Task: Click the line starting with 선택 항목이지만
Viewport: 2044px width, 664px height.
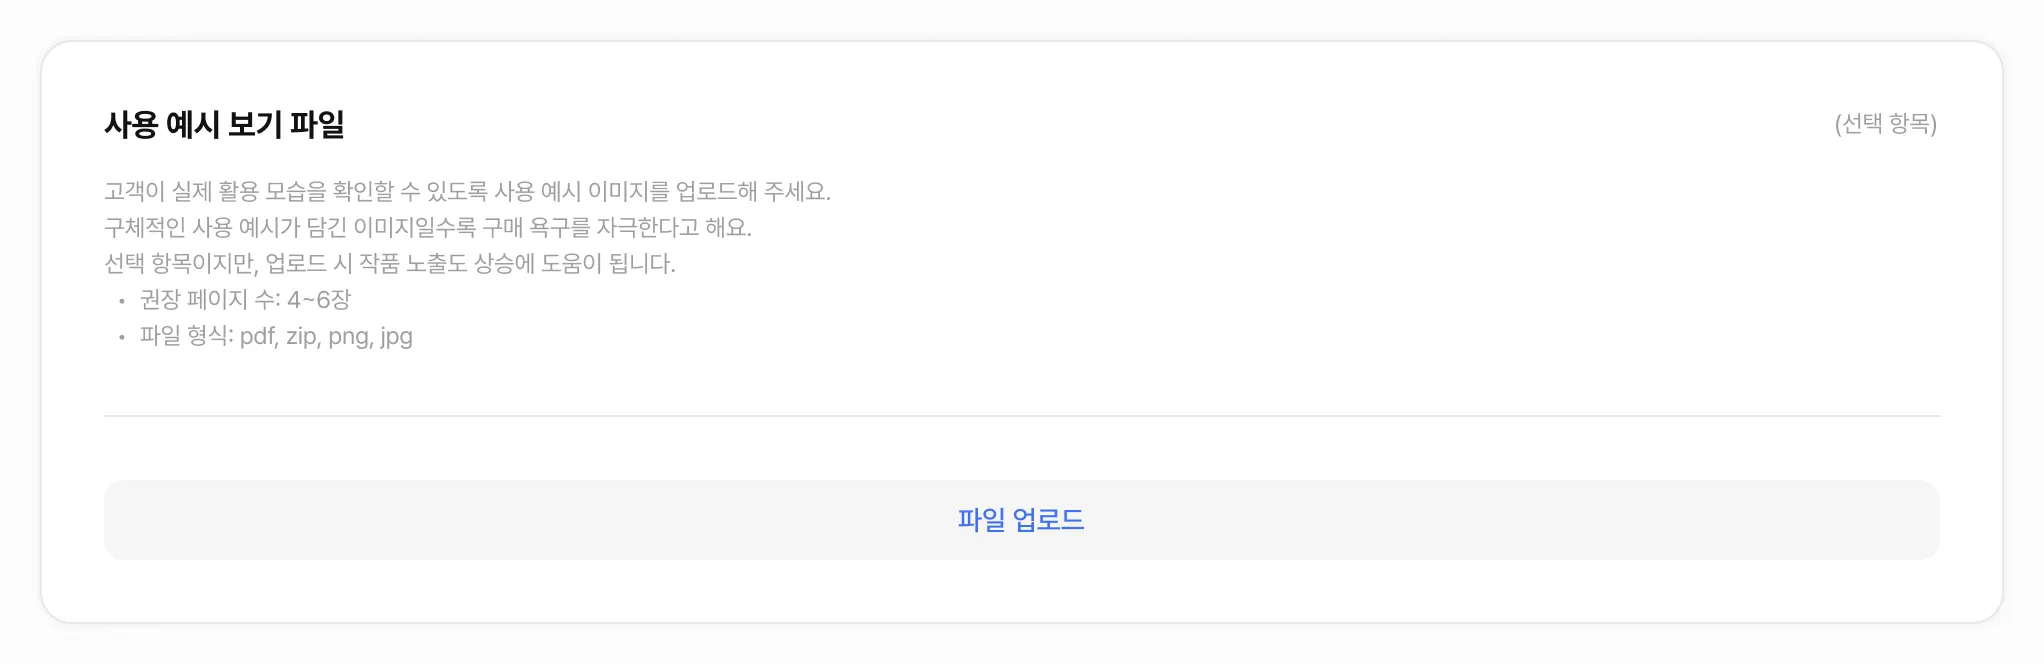Action: pos(389,263)
